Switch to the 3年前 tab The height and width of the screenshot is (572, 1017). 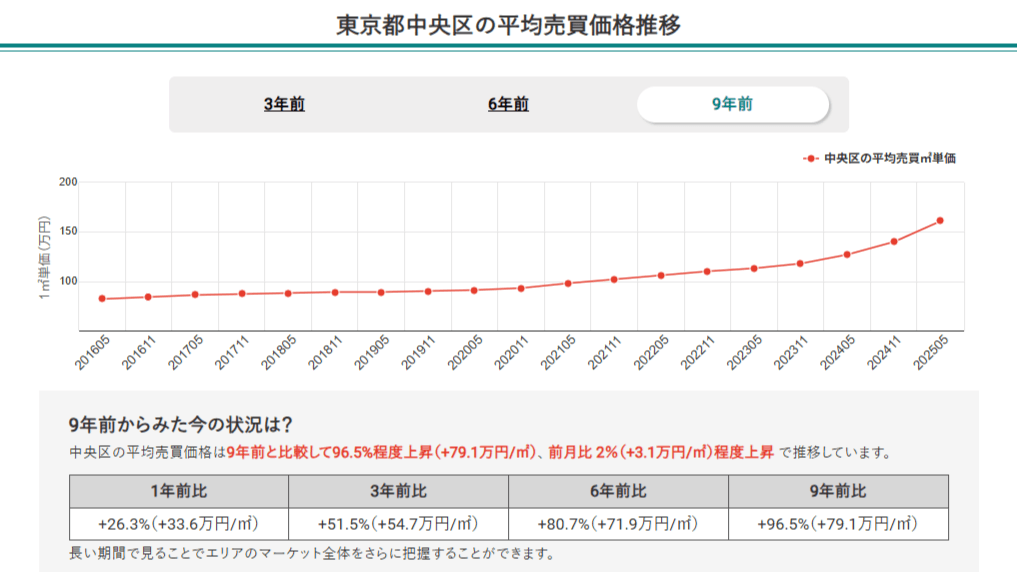(284, 104)
